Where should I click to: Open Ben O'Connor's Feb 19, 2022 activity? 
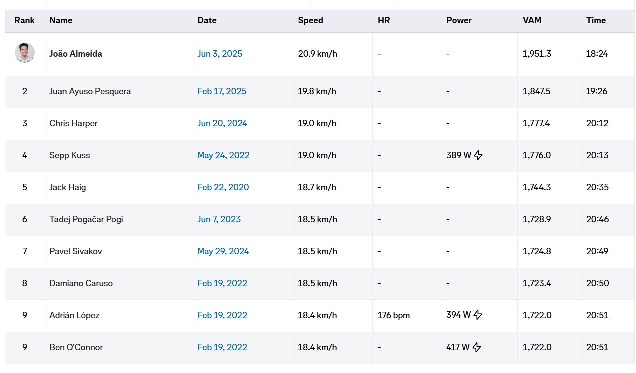click(x=222, y=347)
